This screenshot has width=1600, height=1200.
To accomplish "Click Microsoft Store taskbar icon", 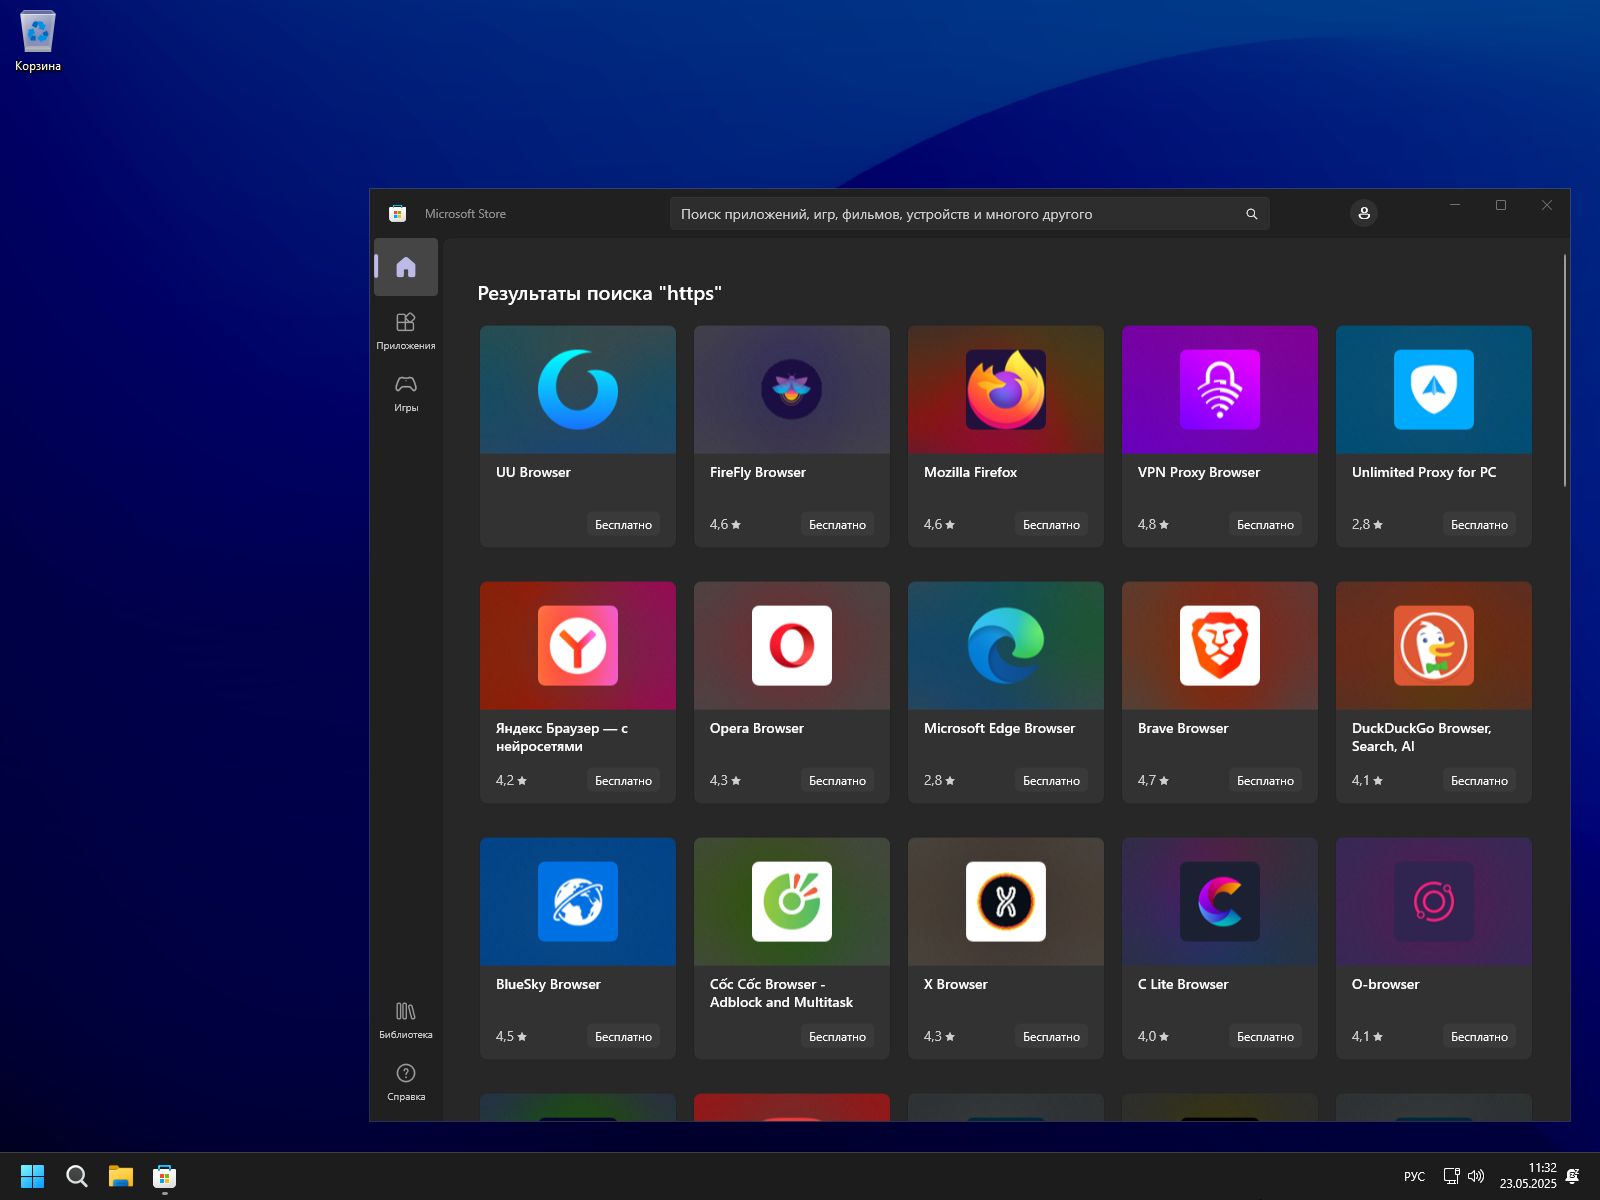I will coord(165,1176).
